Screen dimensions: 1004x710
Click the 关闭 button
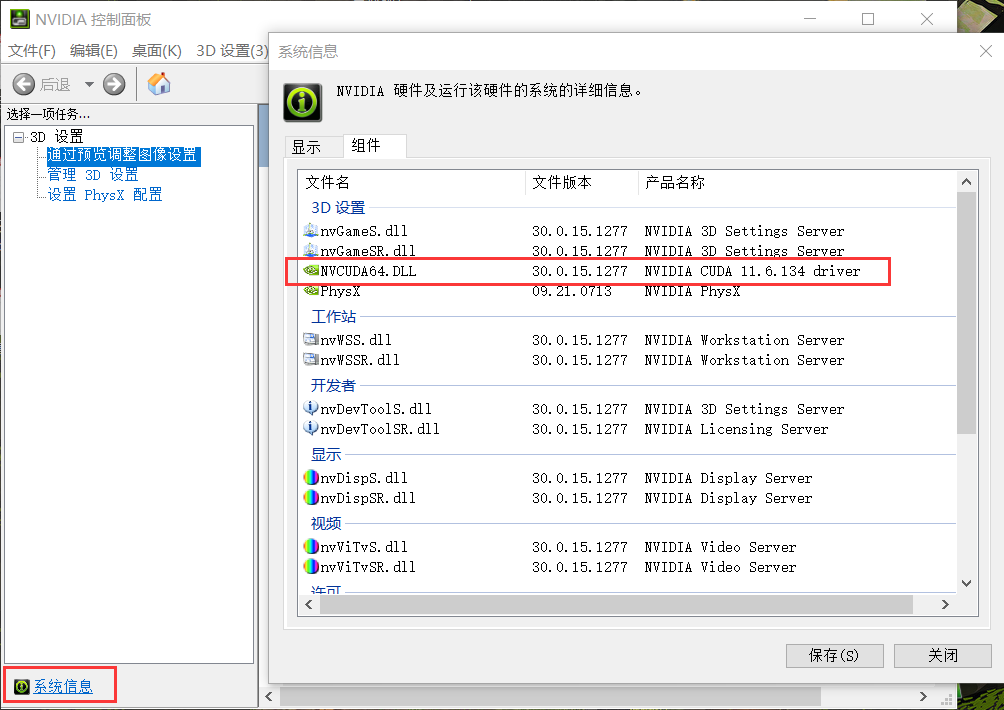click(943, 656)
